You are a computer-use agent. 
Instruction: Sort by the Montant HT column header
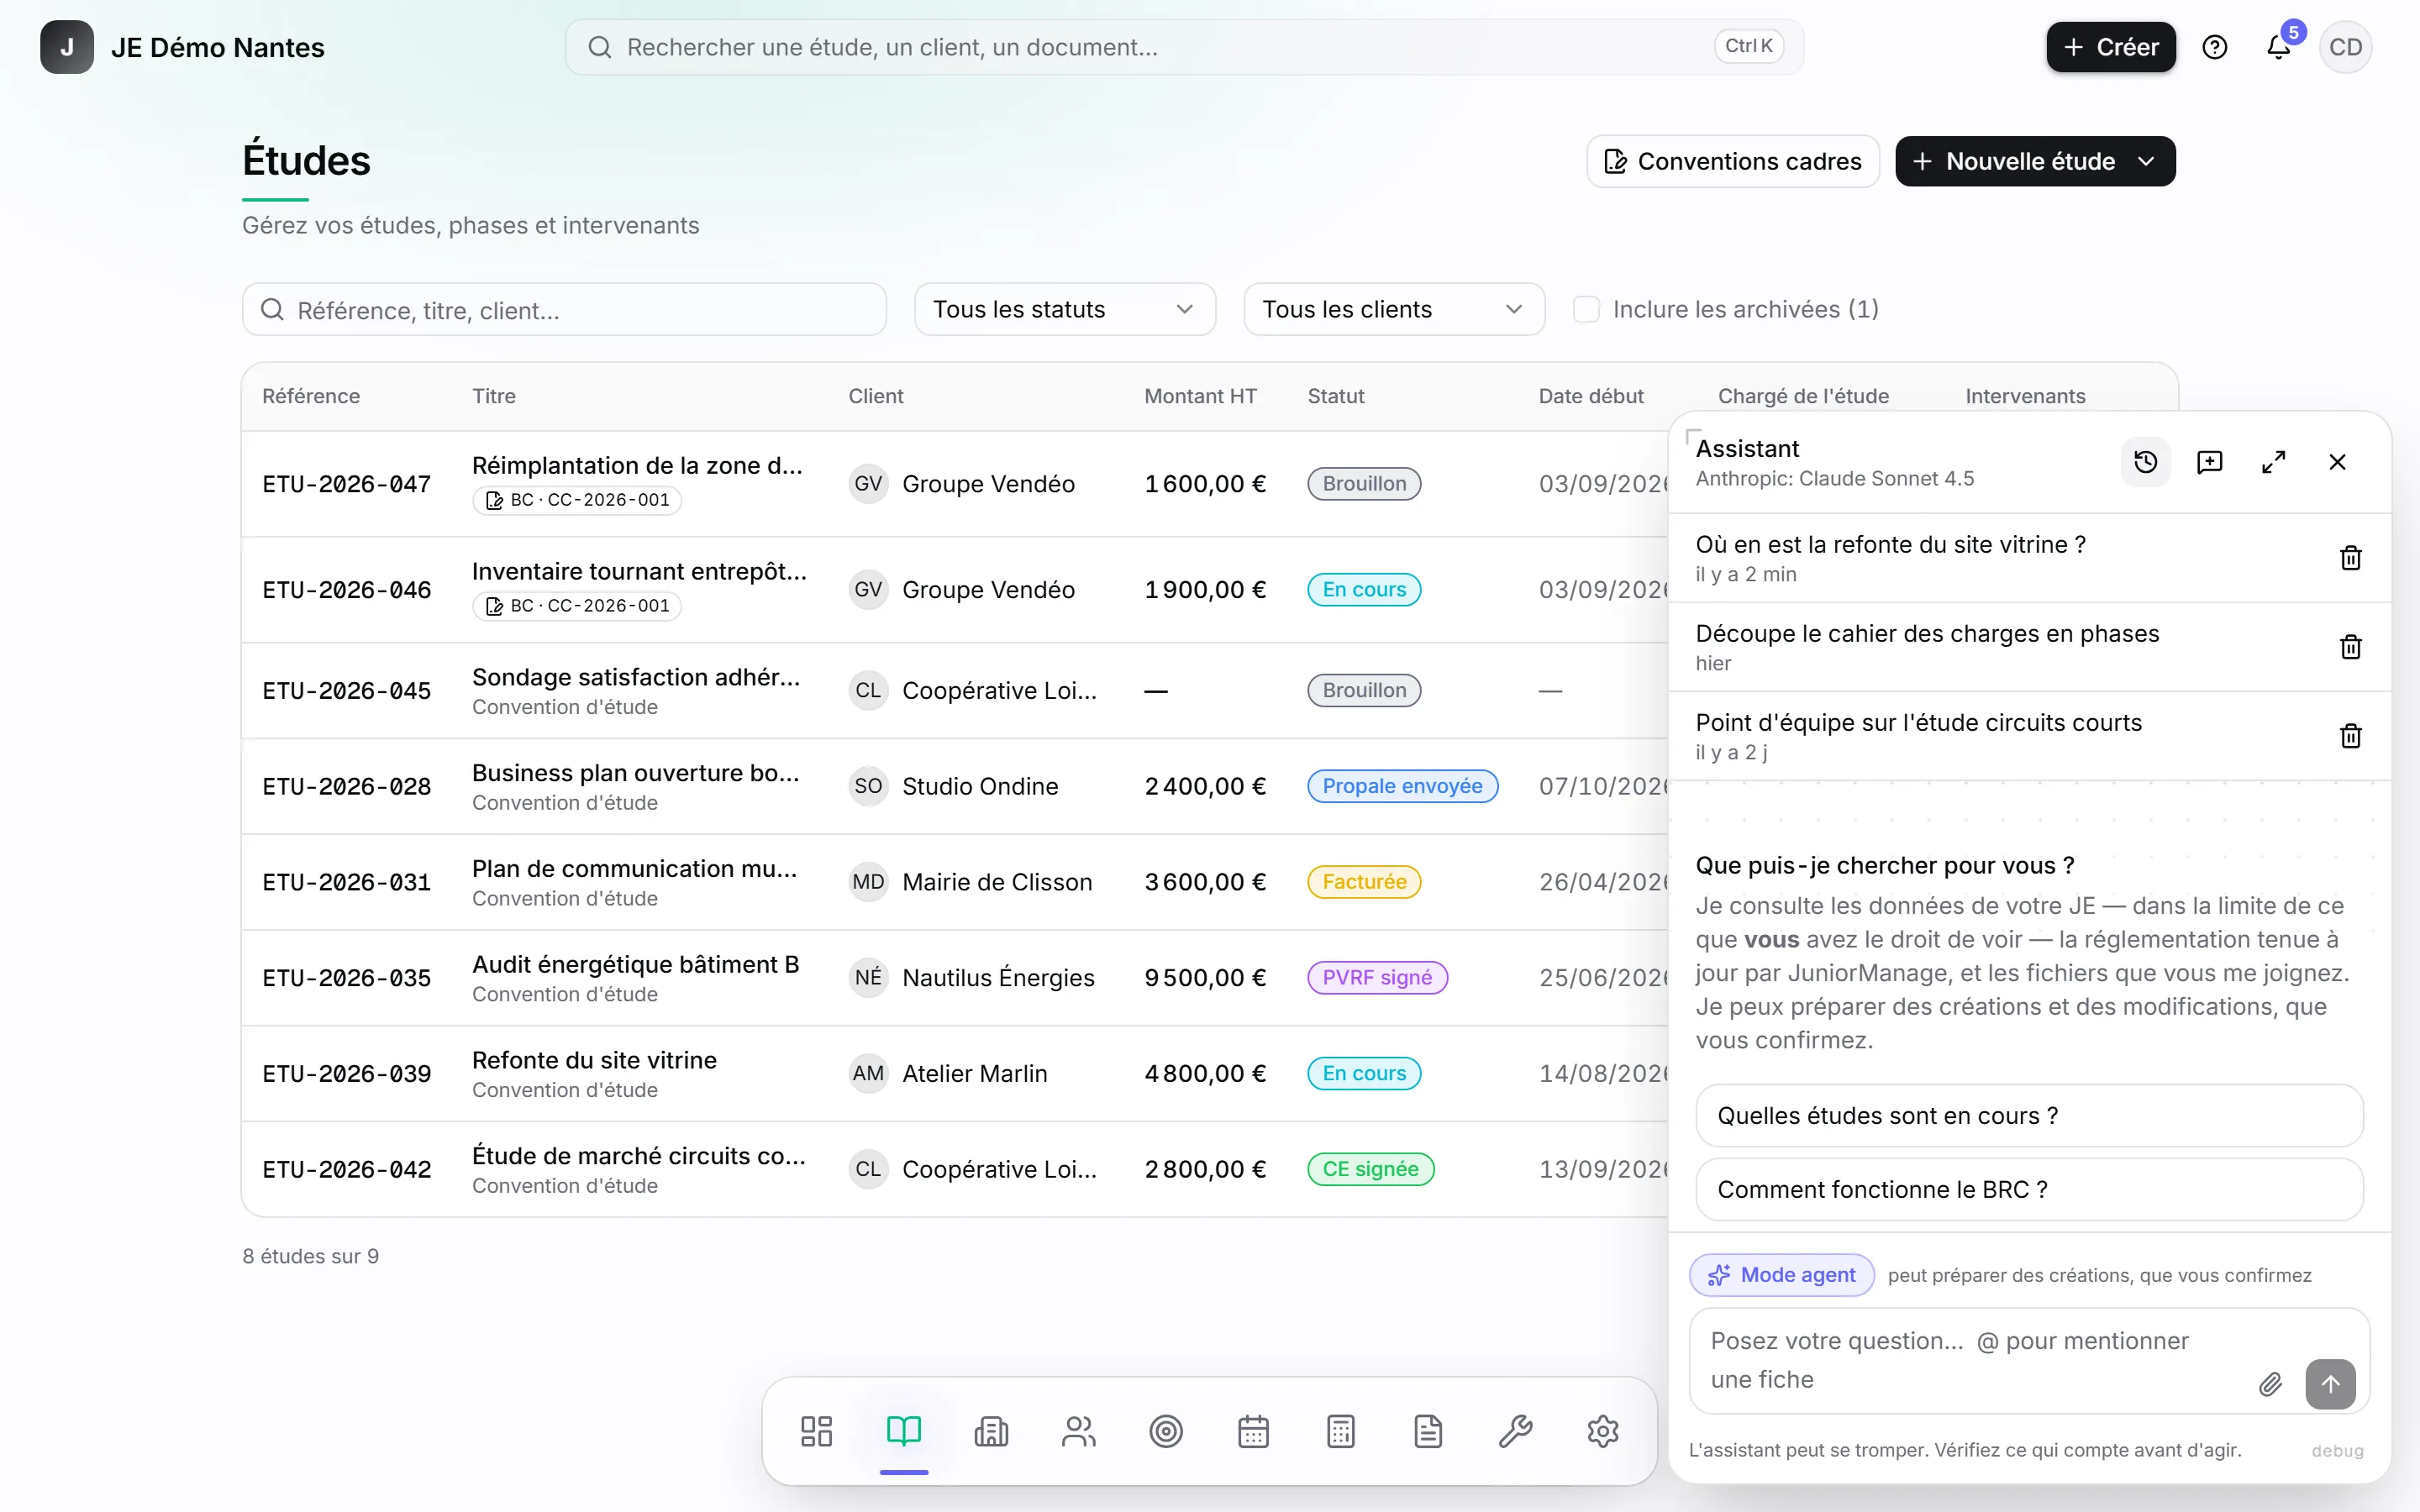pyautogui.click(x=1200, y=396)
